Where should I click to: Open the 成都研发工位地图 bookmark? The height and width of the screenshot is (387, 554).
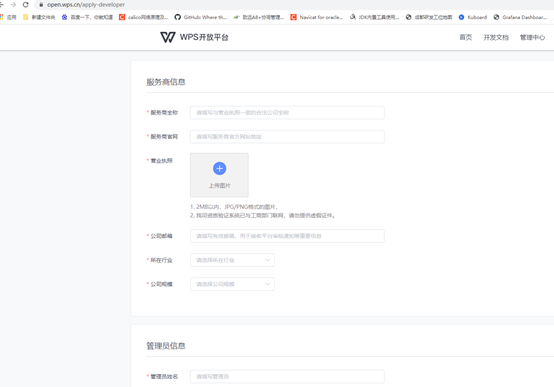[x=429, y=17]
